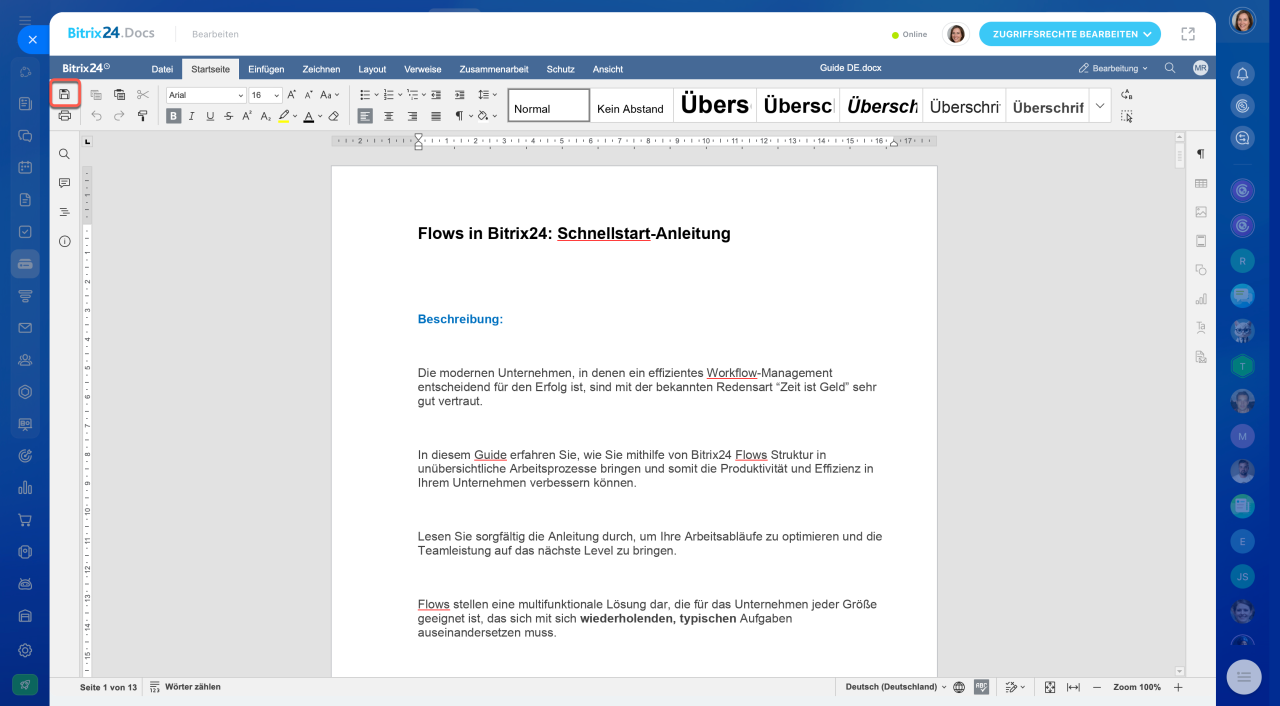Fit page to window in status bar

pos(1050,687)
